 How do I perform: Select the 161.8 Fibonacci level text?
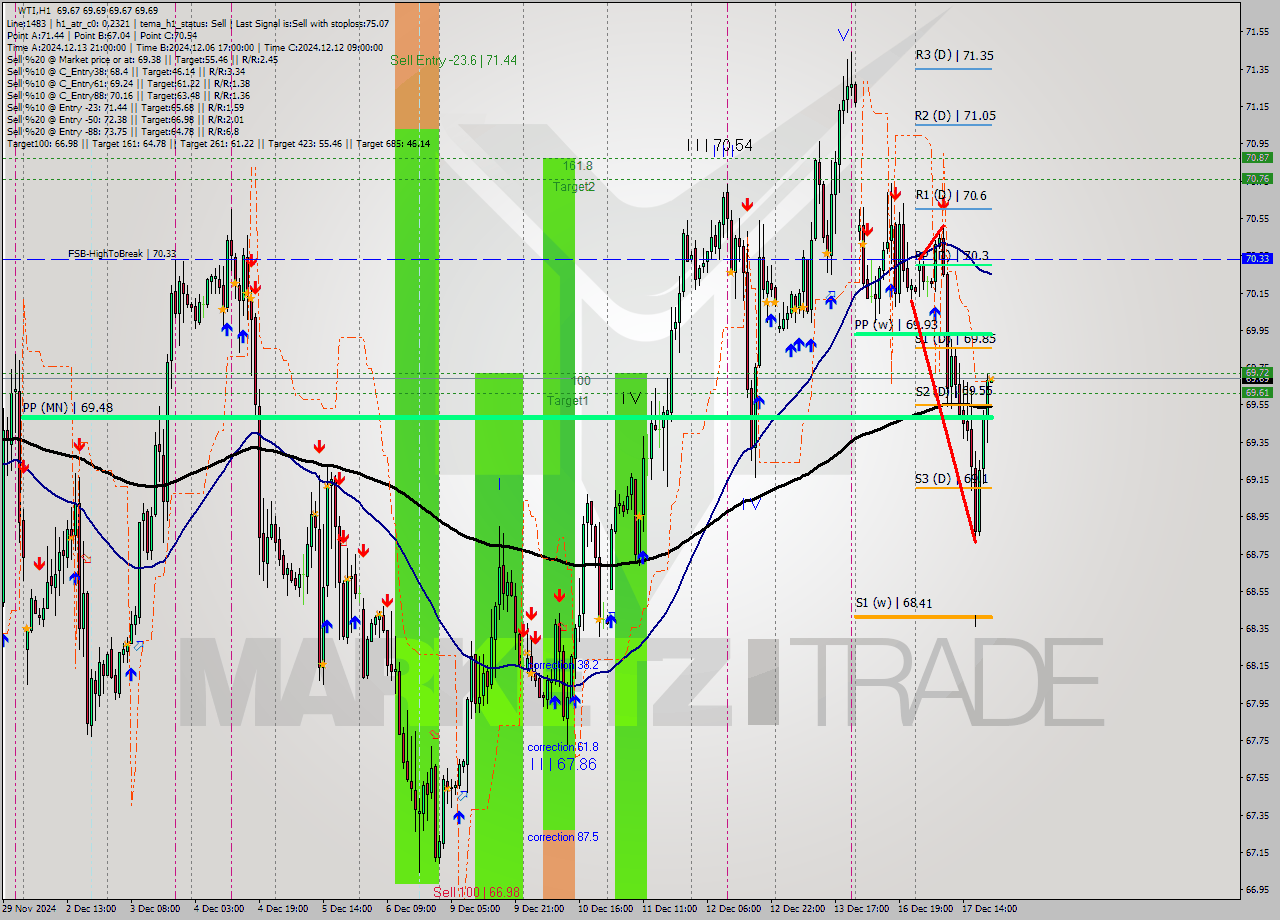pos(577,166)
